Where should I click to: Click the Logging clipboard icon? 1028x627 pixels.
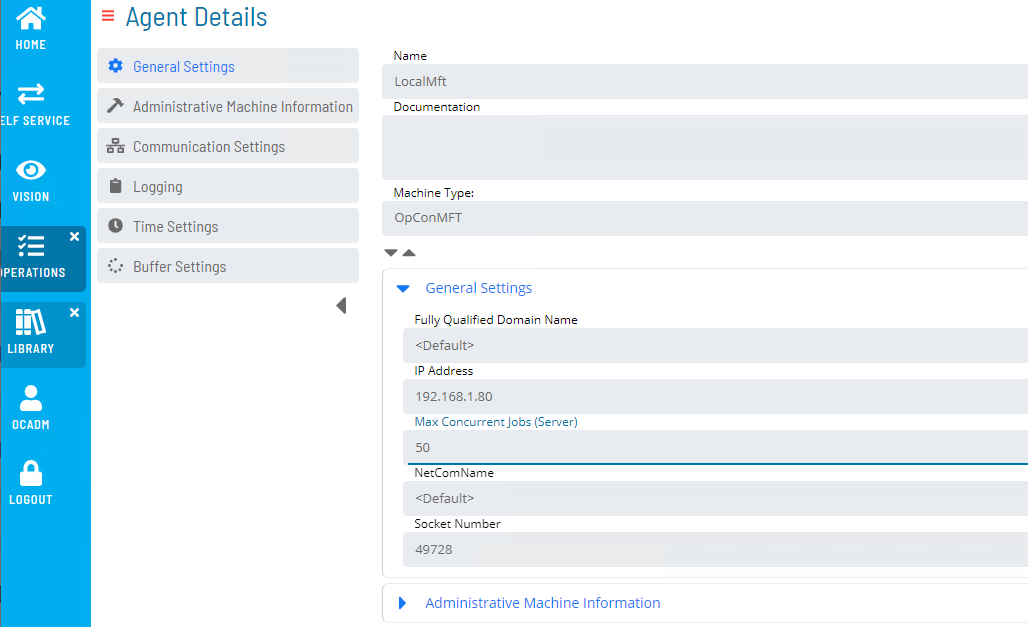[115, 186]
